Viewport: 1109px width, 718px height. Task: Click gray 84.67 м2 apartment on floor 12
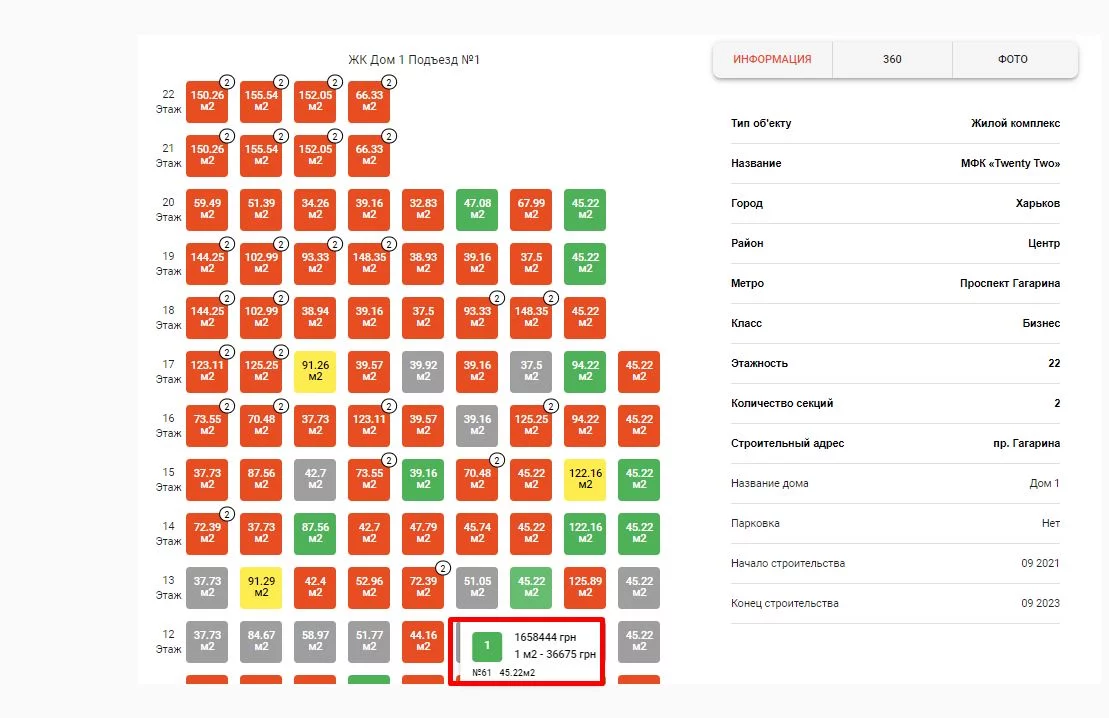261,641
